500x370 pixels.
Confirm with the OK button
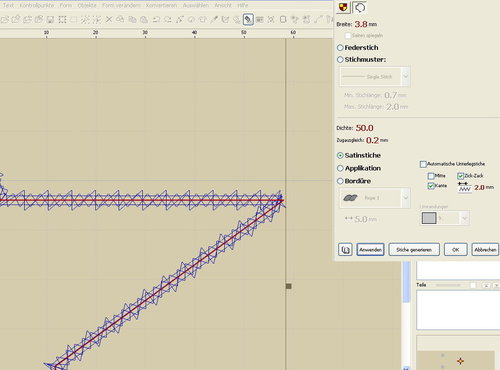[x=455, y=249]
